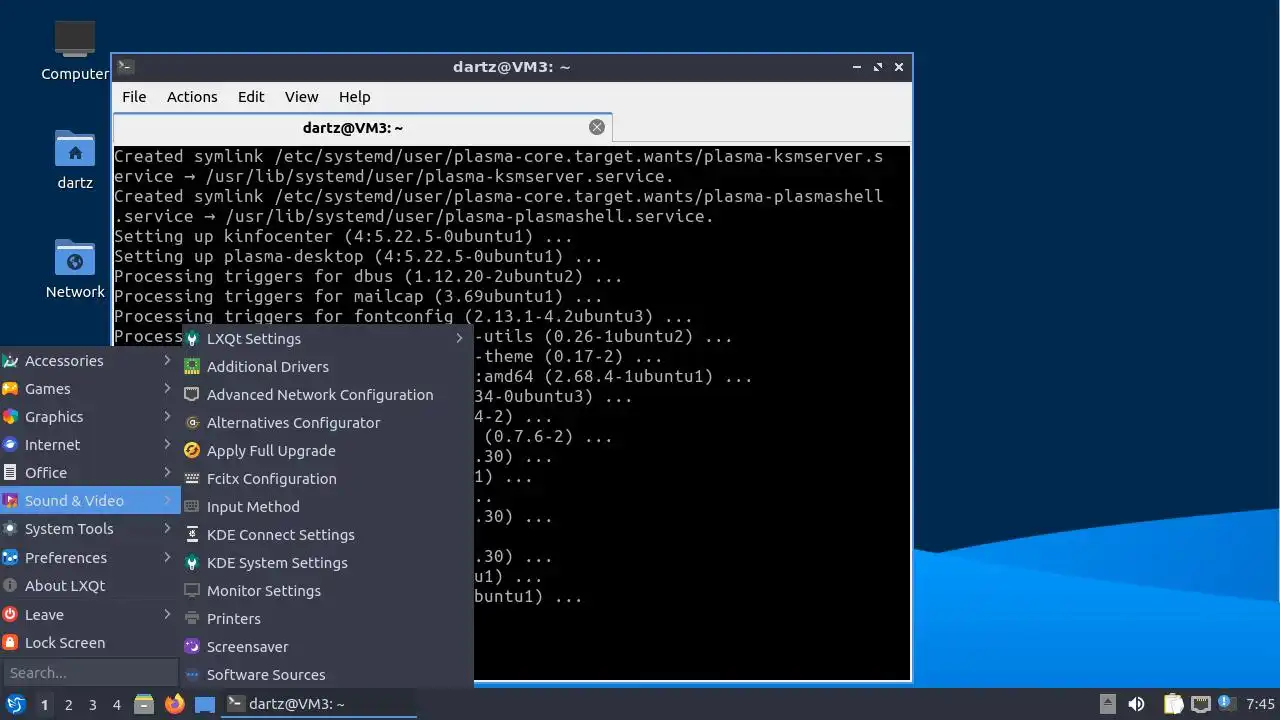Open KDE Connect Settings icon
The image size is (1280, 720).
click(x=192, y=535)
